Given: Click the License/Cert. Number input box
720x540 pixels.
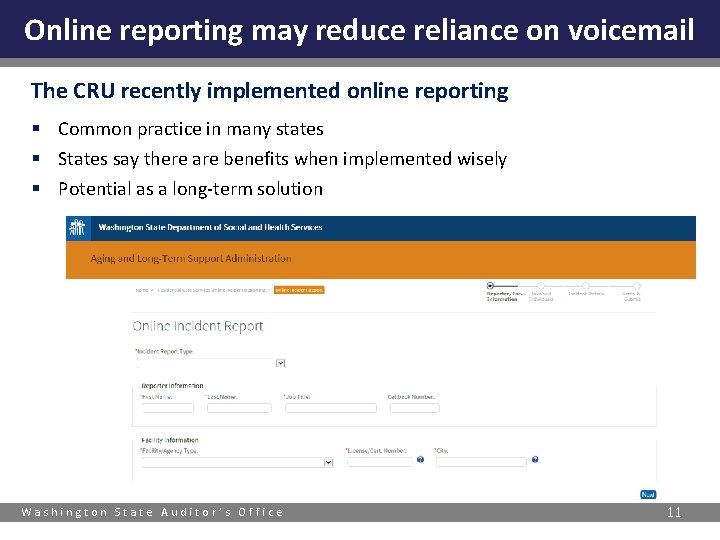Looking at the screenshot, I should point(380,462).
